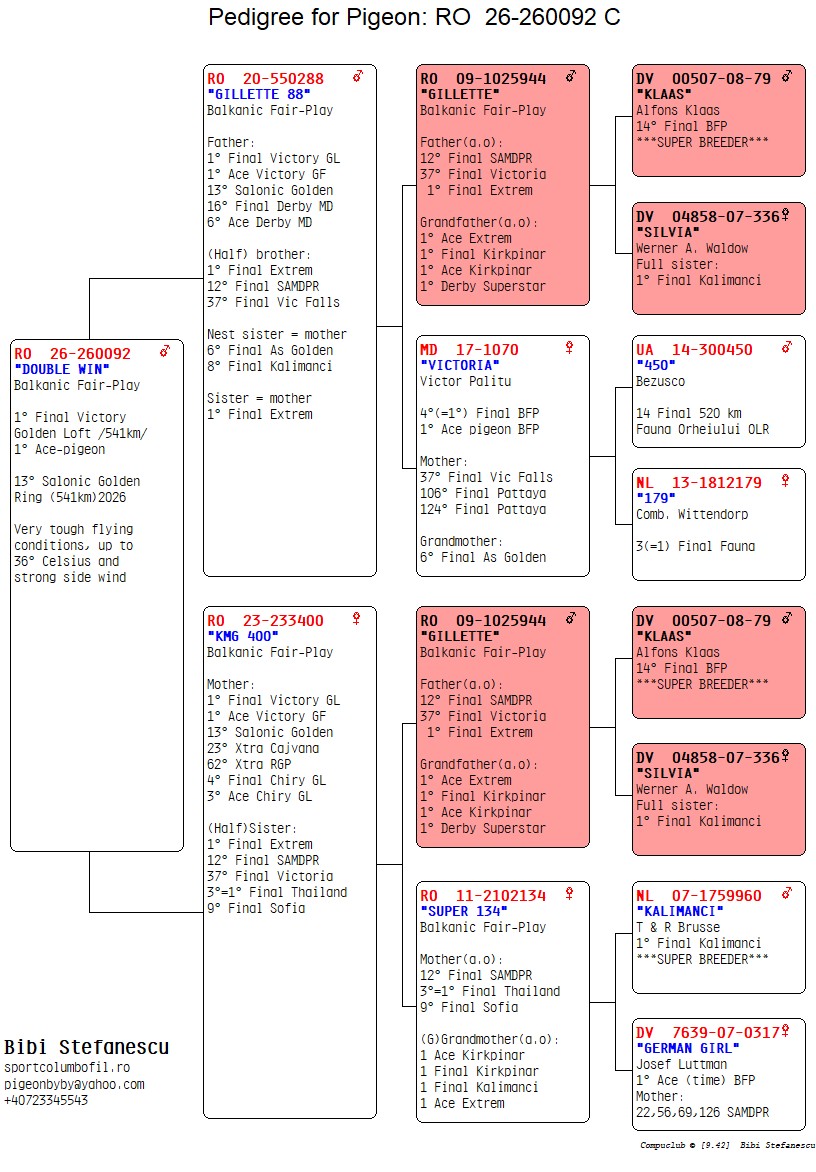The height and width of the screenshot is (1172, 816).
Task: Click the ring number "DV 7639-07-0317"
Action: (708, 1033)
